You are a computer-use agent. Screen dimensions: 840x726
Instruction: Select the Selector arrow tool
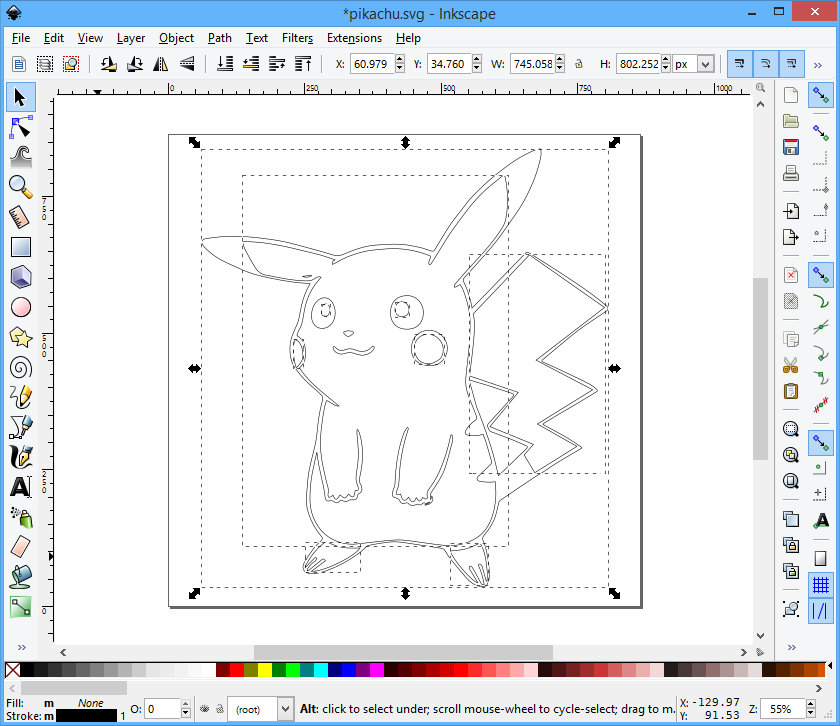pyautogui.click(x=21, y=98)
